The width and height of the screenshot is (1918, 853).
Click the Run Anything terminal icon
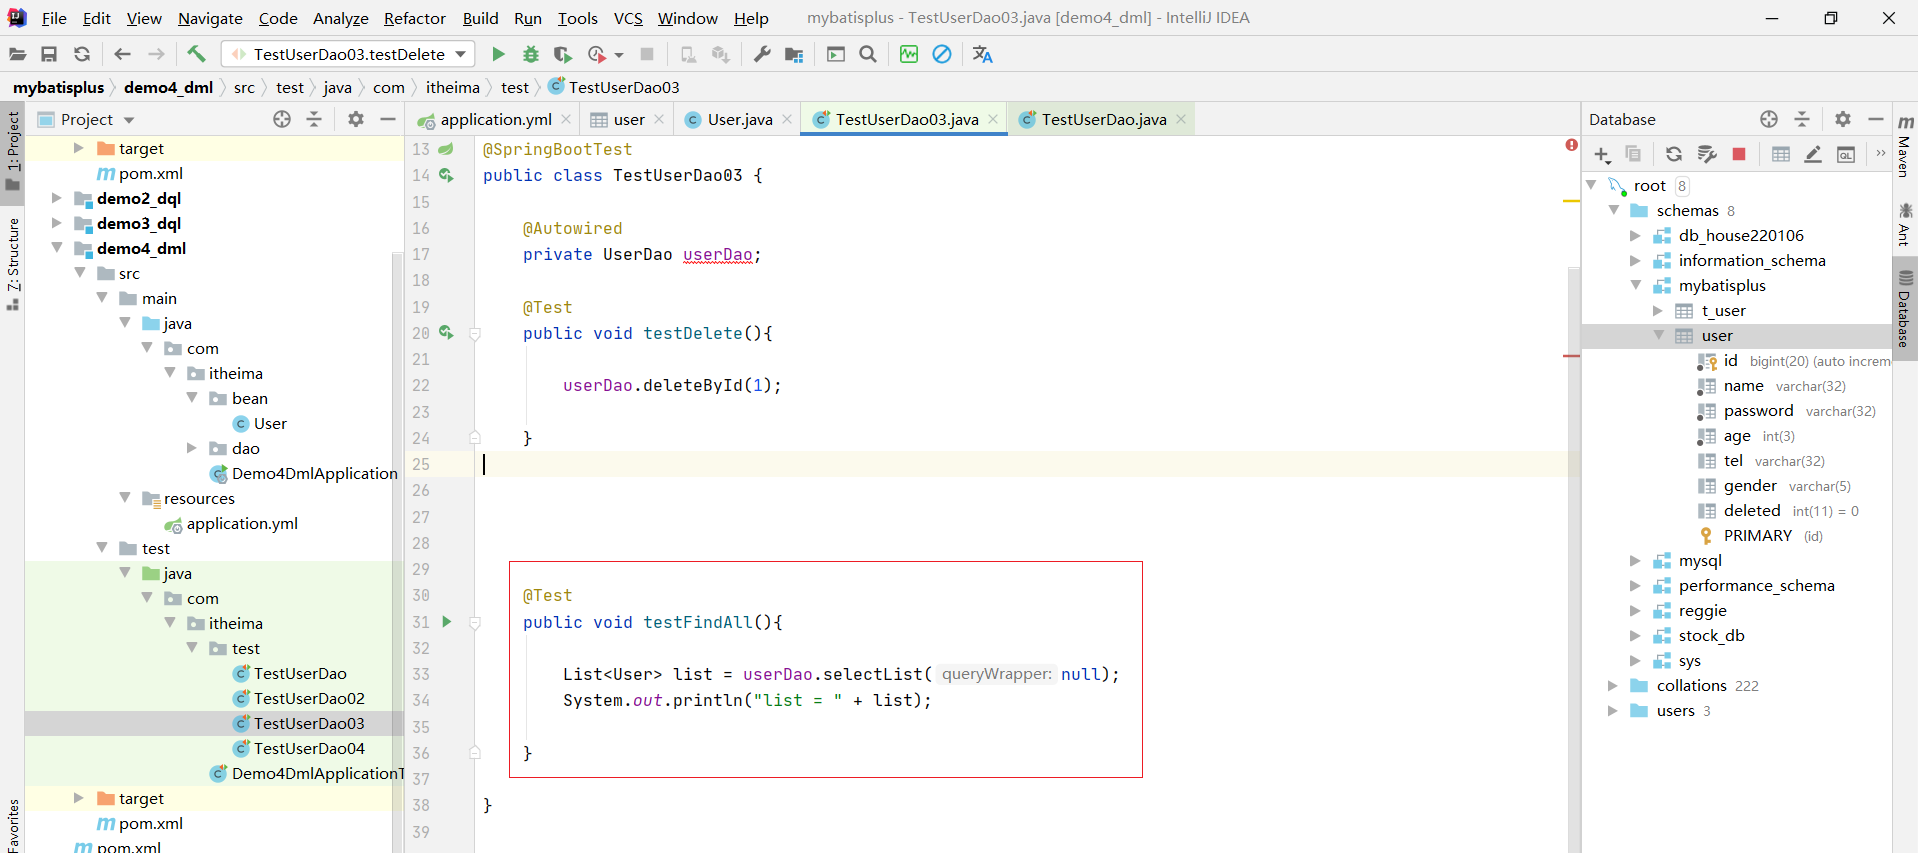(836, 54)
